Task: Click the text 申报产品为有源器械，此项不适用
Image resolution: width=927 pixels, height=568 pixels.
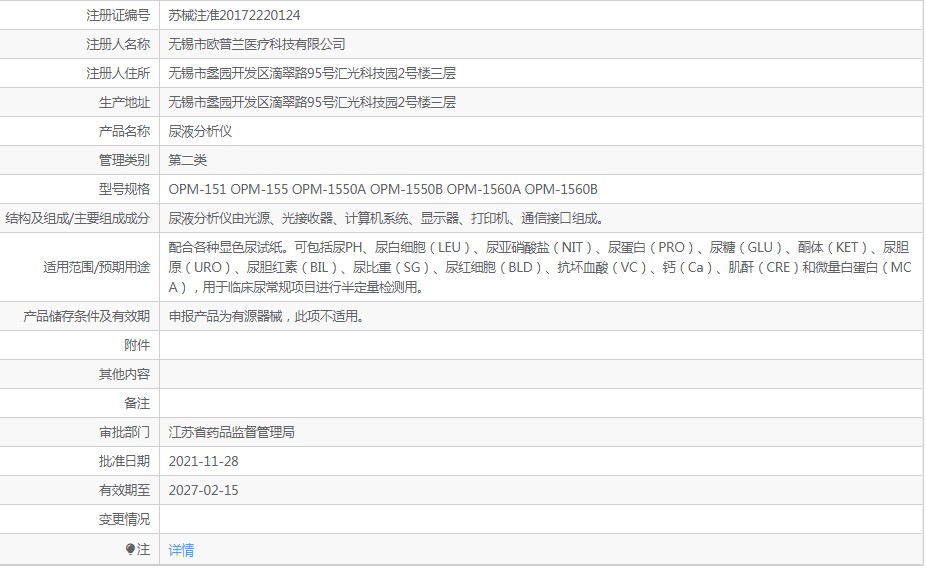Action: pos(266,316)
